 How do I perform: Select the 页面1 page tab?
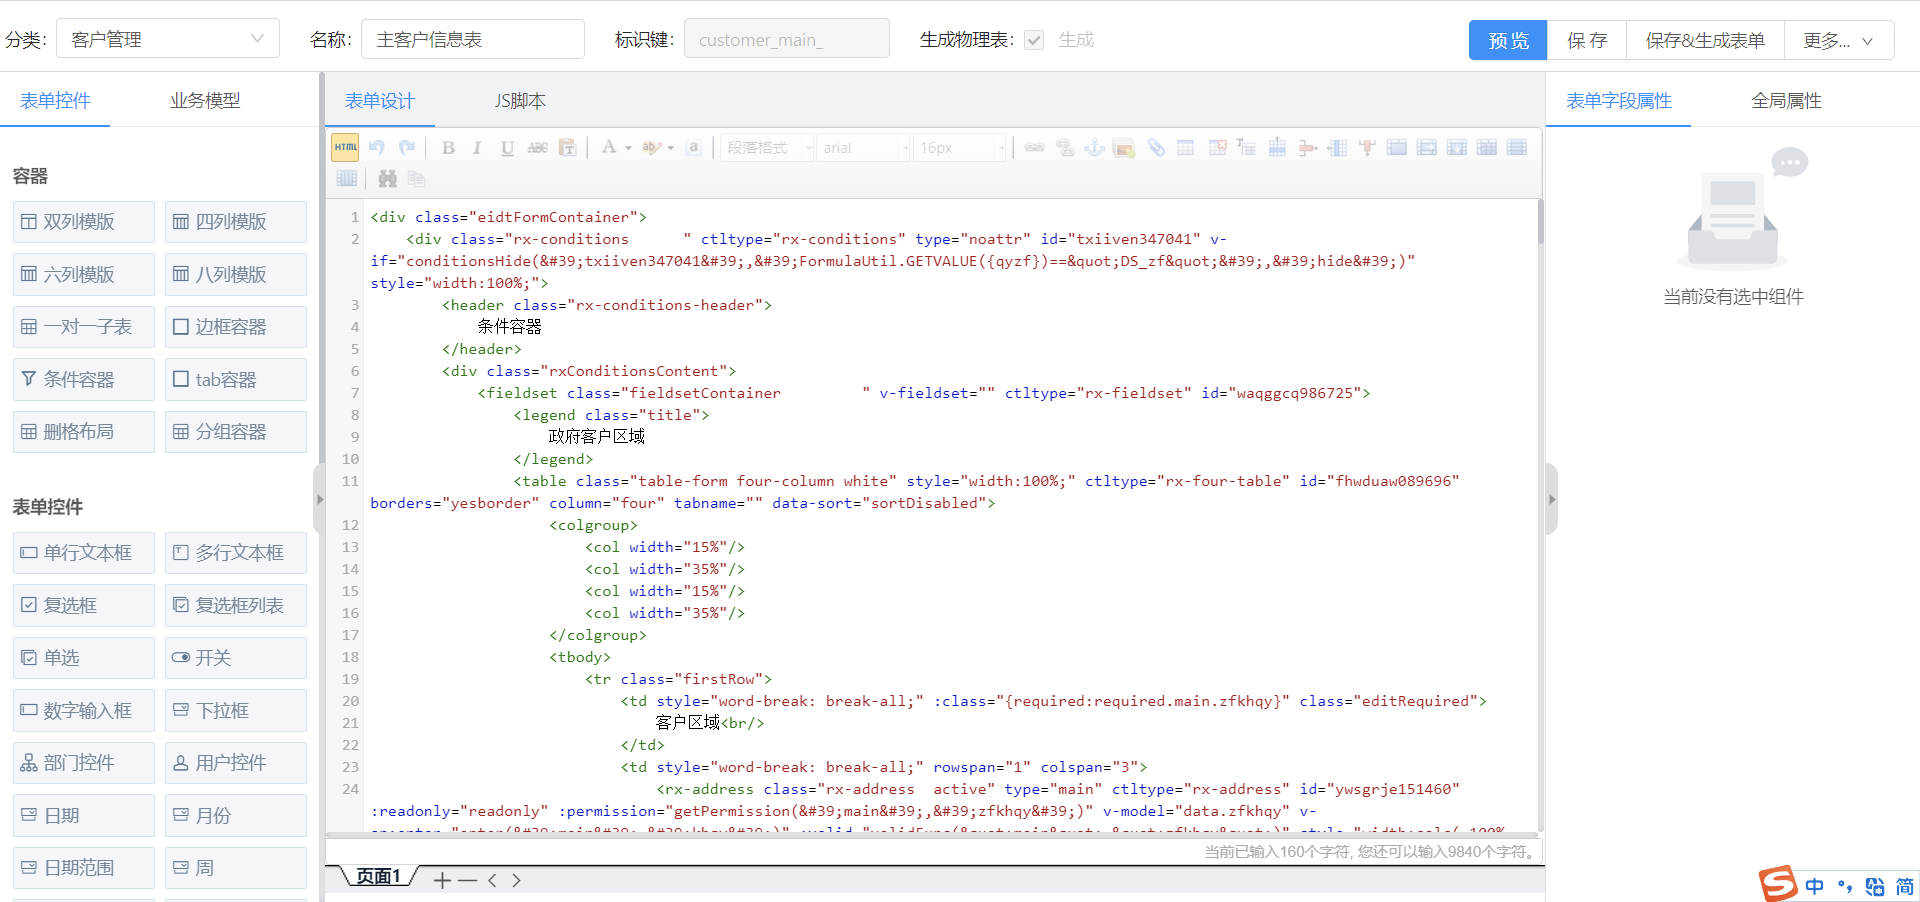tap(378, 877)
